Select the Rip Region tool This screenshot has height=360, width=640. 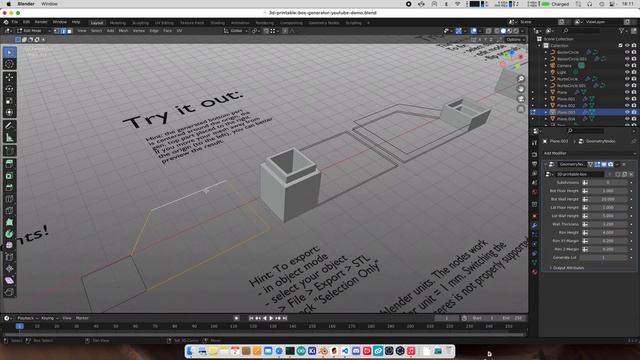coord(9,292)
